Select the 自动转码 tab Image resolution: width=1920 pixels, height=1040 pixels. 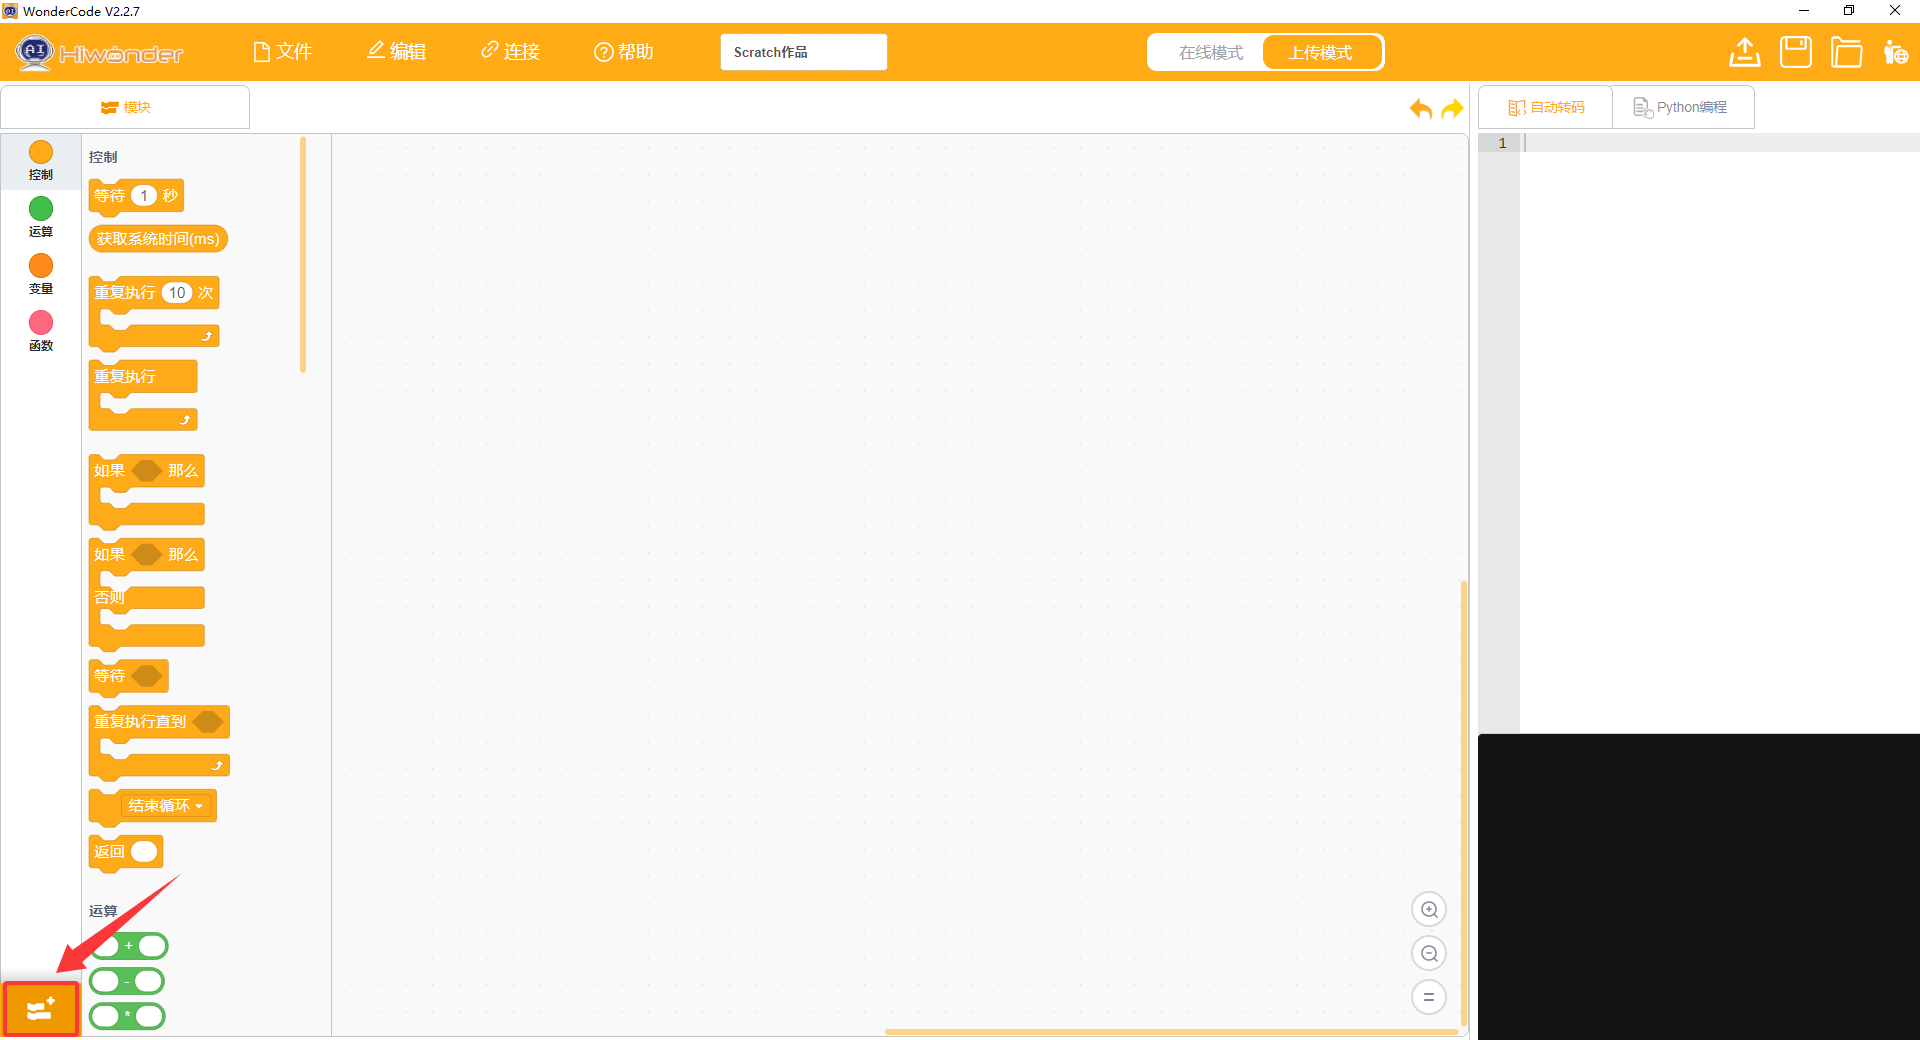pos(1546,107)
